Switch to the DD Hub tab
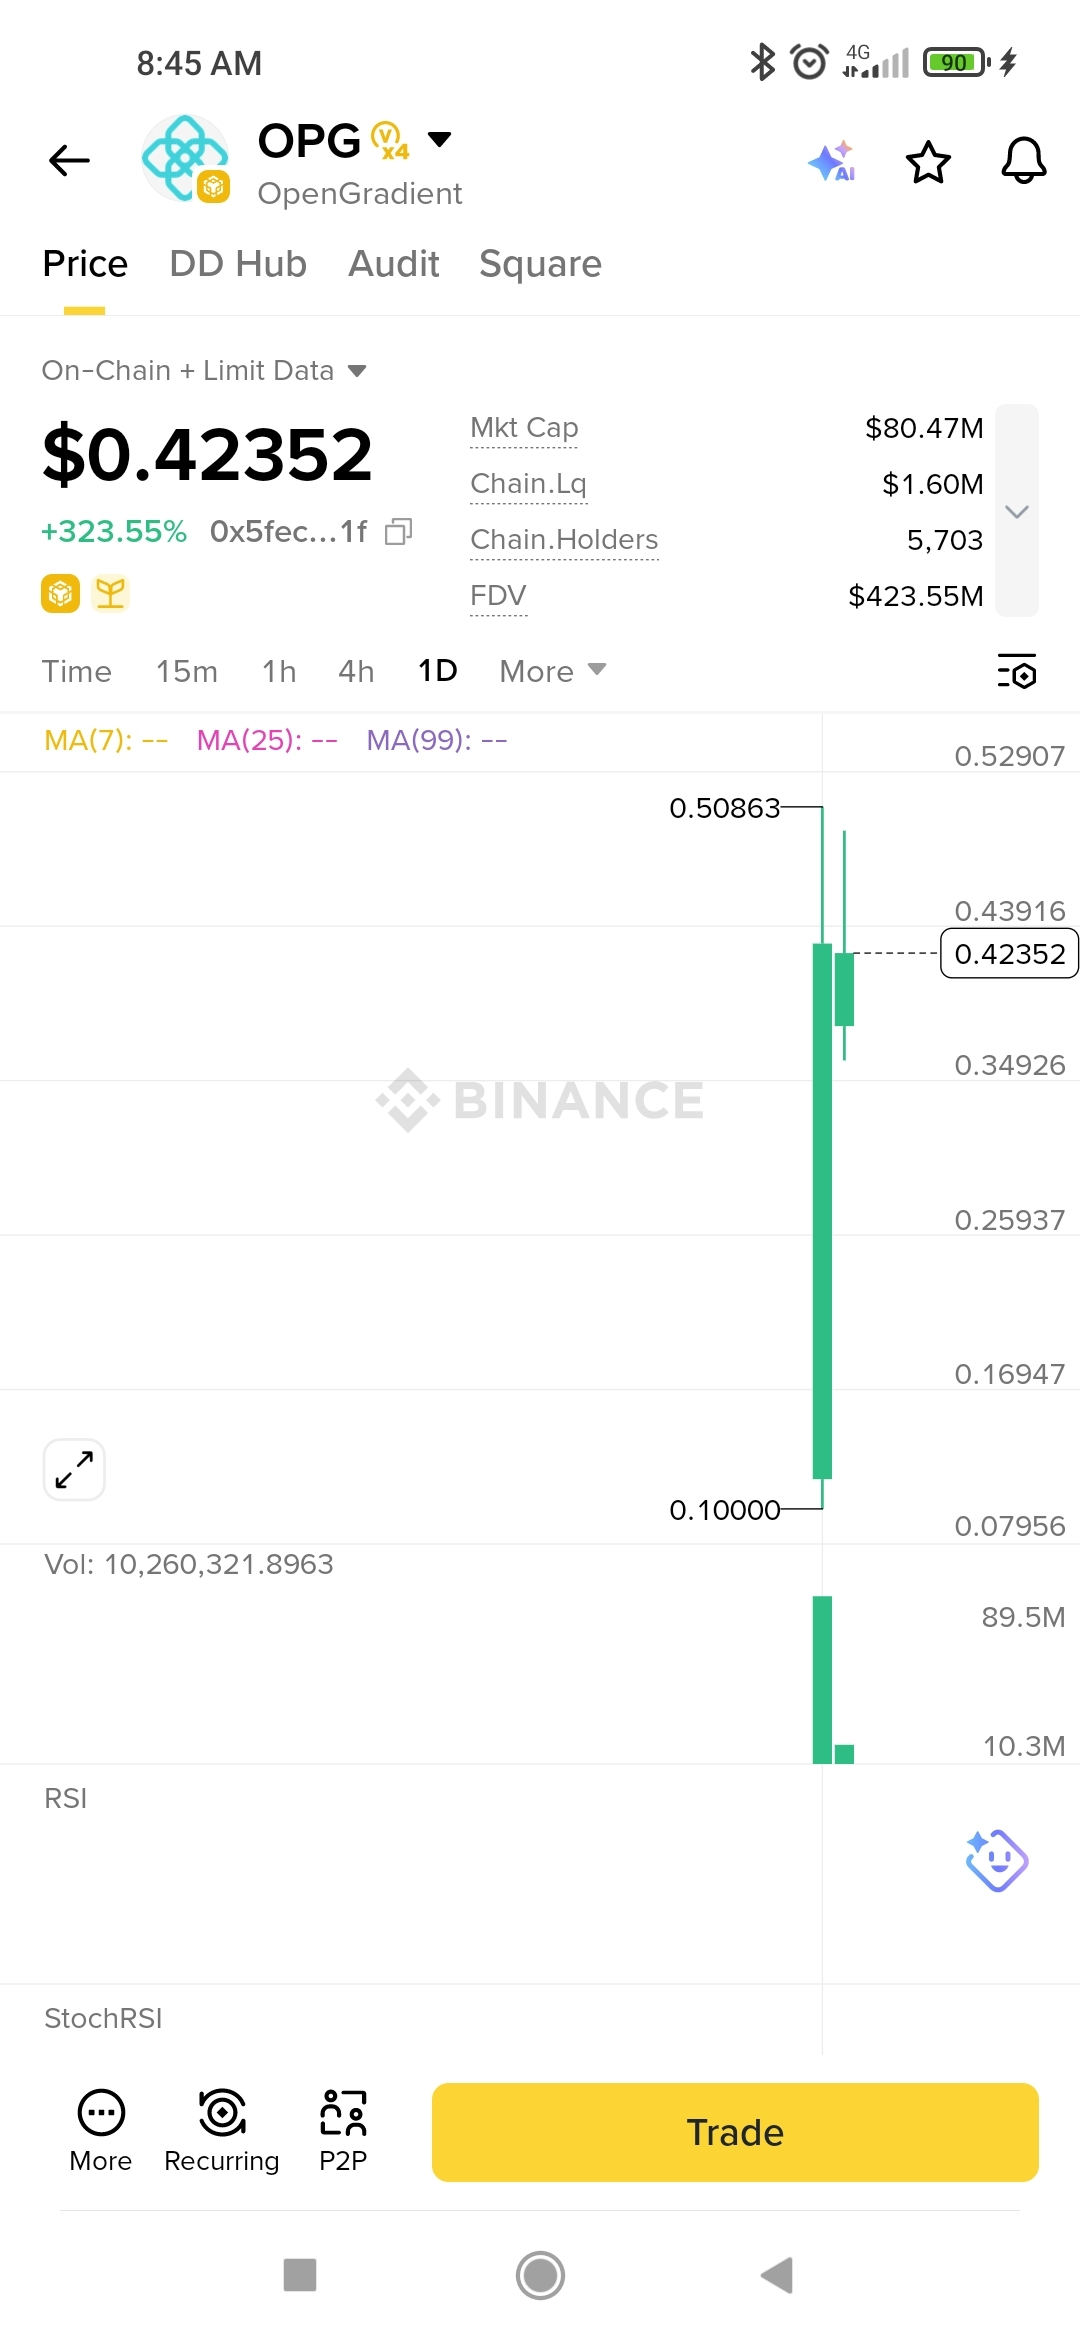 [238, 264]
